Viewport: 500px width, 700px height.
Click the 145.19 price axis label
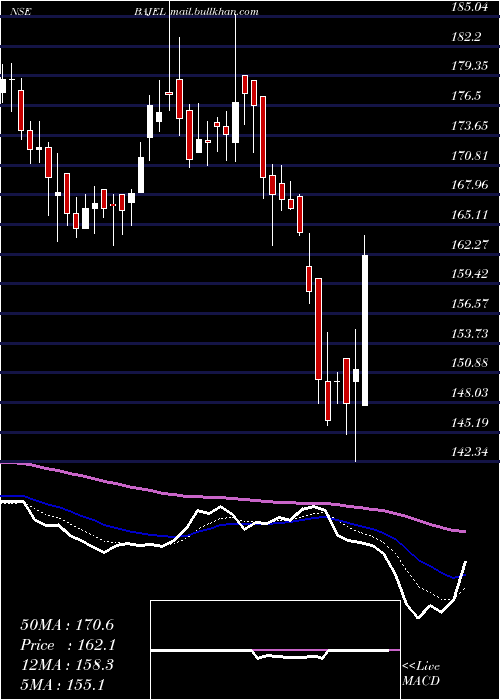point(470,422)
